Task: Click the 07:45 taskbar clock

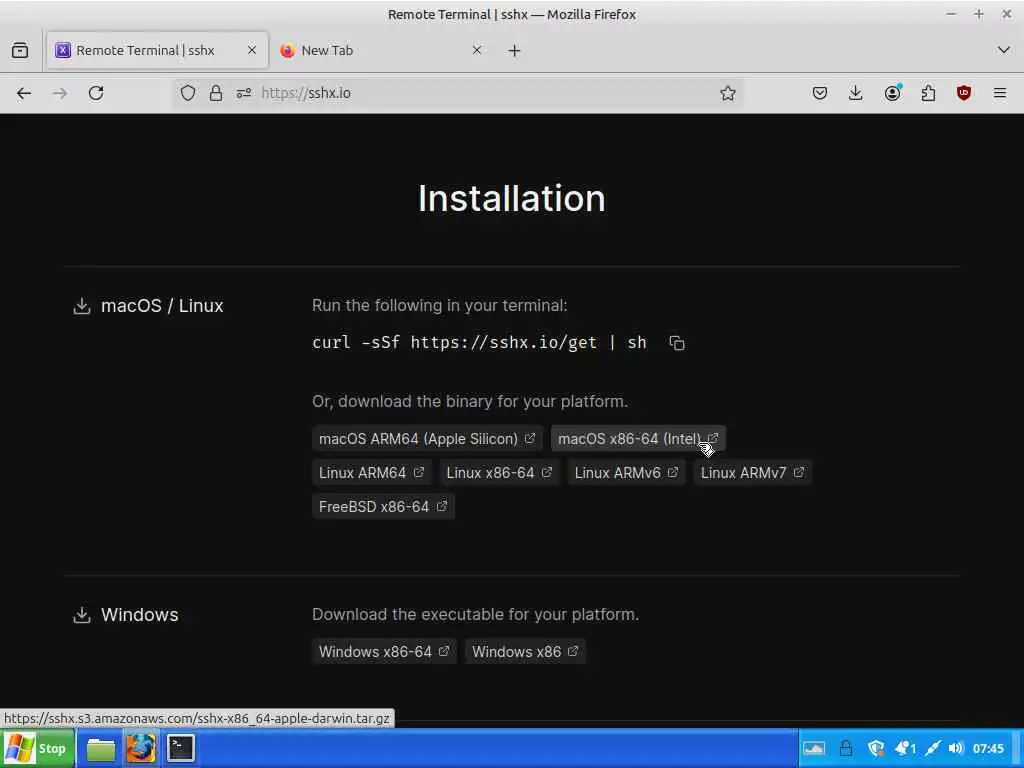Action: (988, 748)
